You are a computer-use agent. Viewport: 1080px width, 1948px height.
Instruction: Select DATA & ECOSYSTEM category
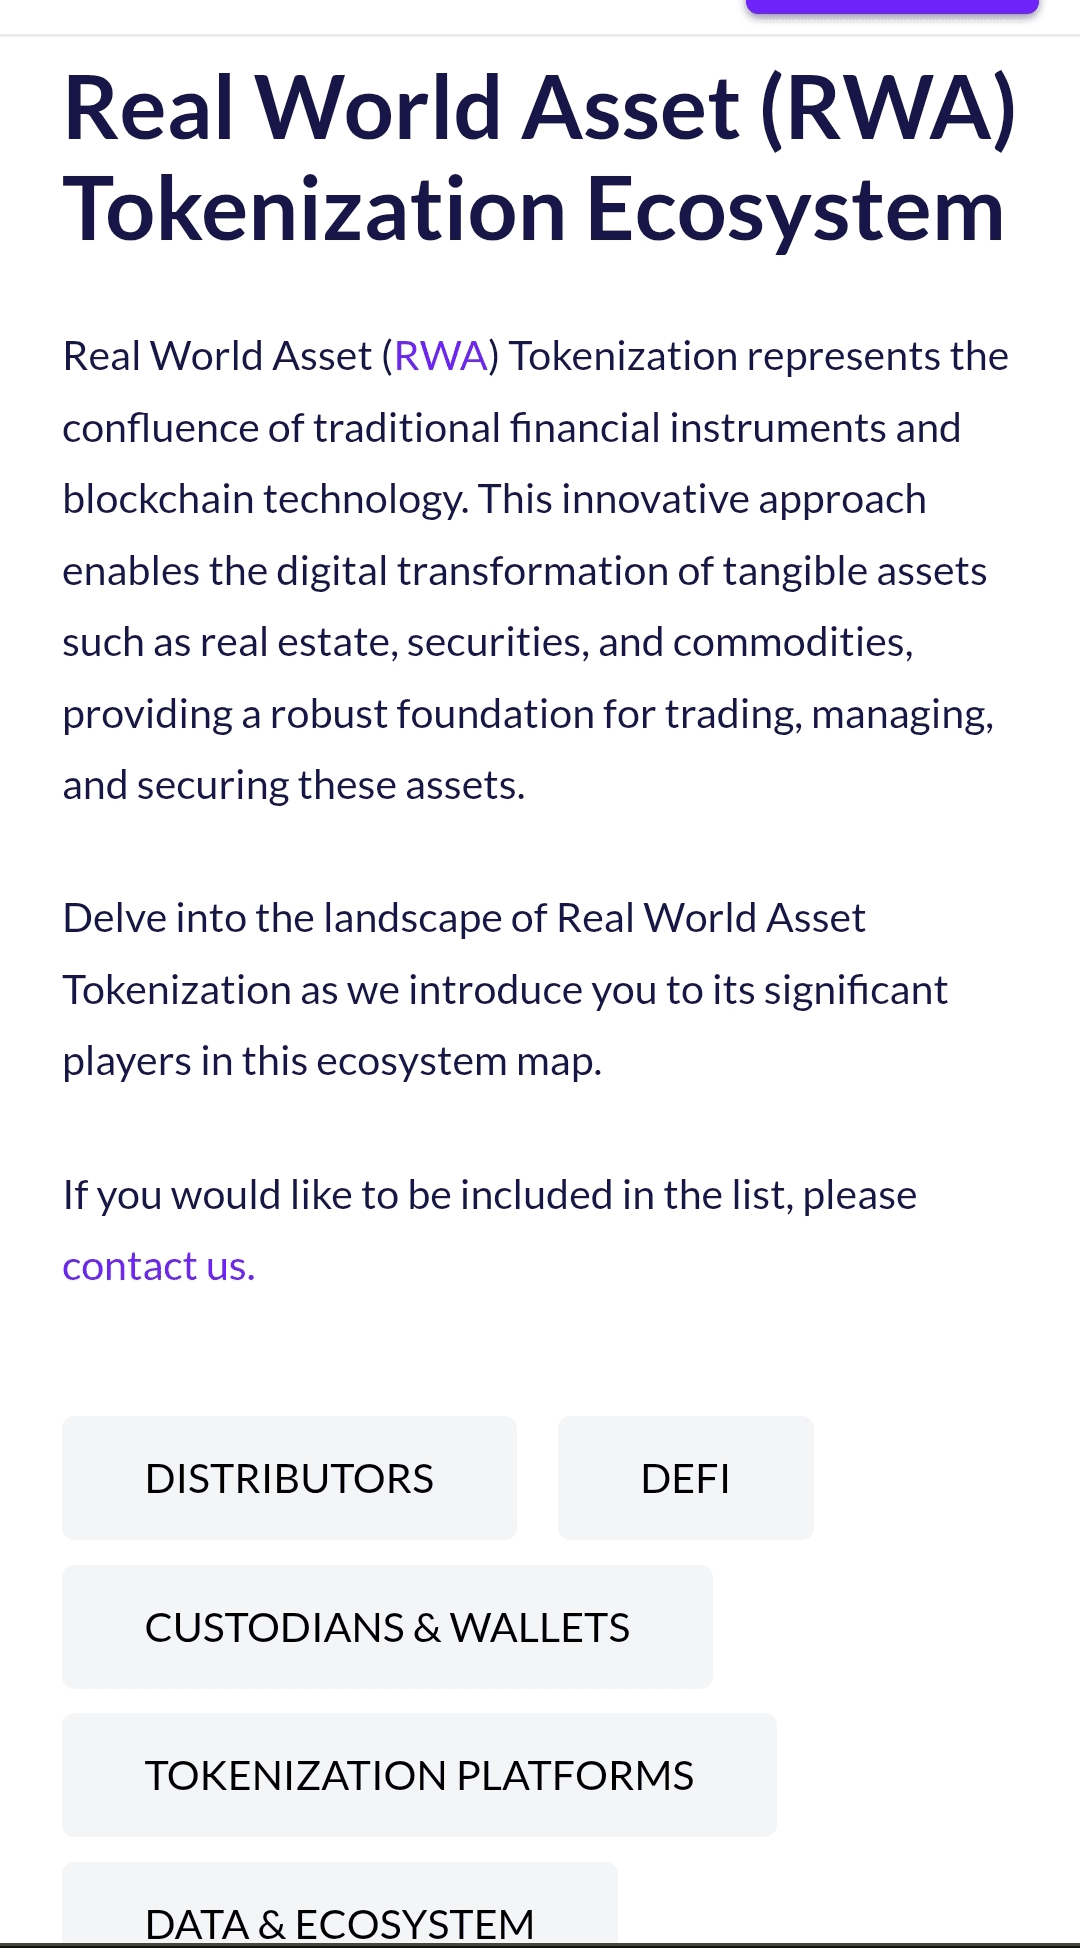[340, 1922]
